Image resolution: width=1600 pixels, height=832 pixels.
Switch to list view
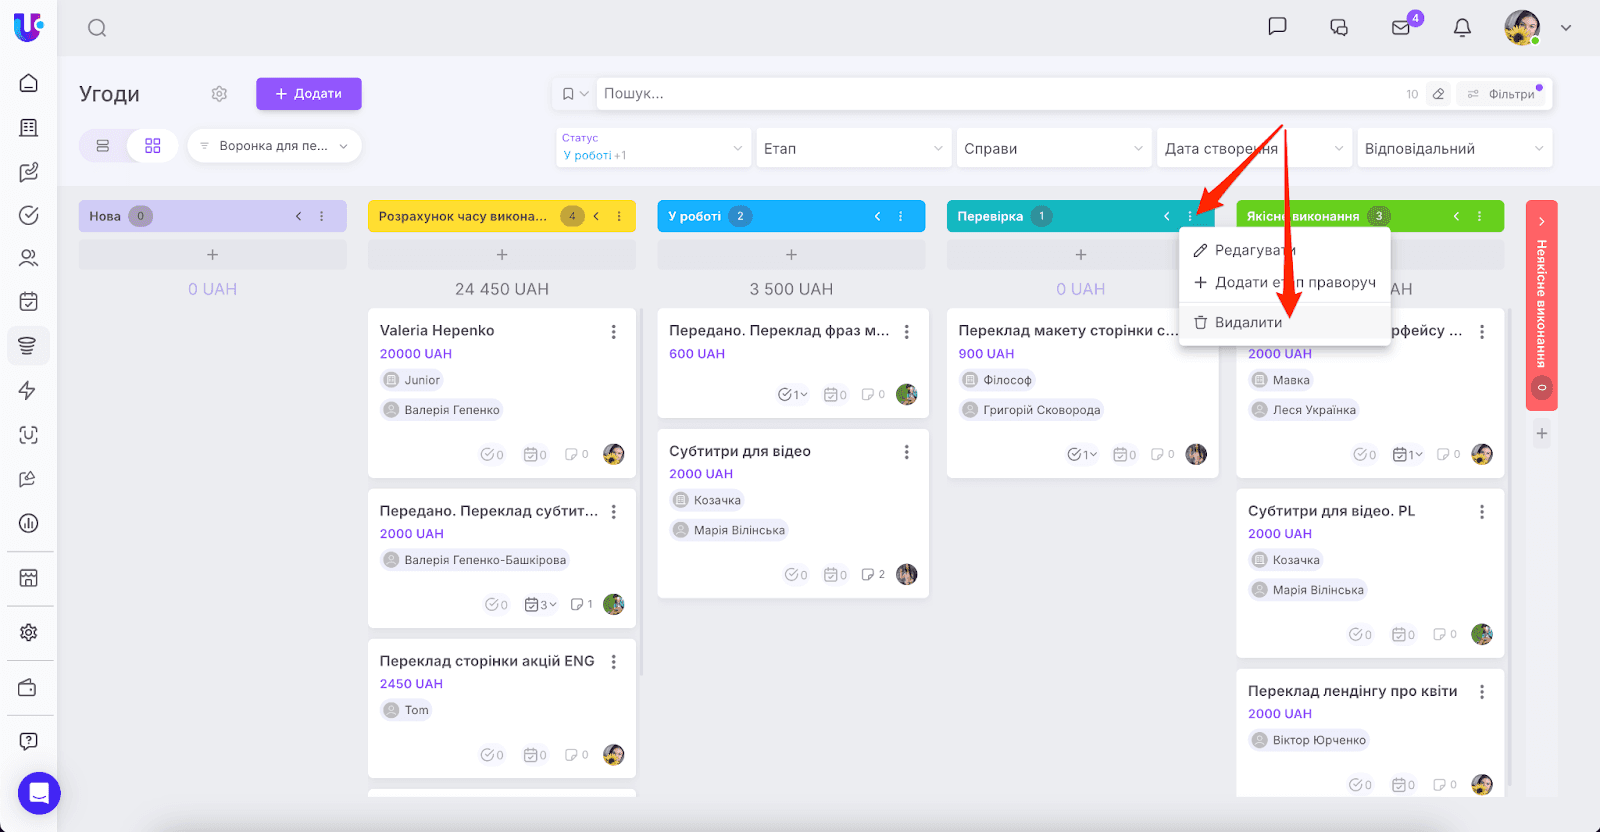(x=103, y=146)
